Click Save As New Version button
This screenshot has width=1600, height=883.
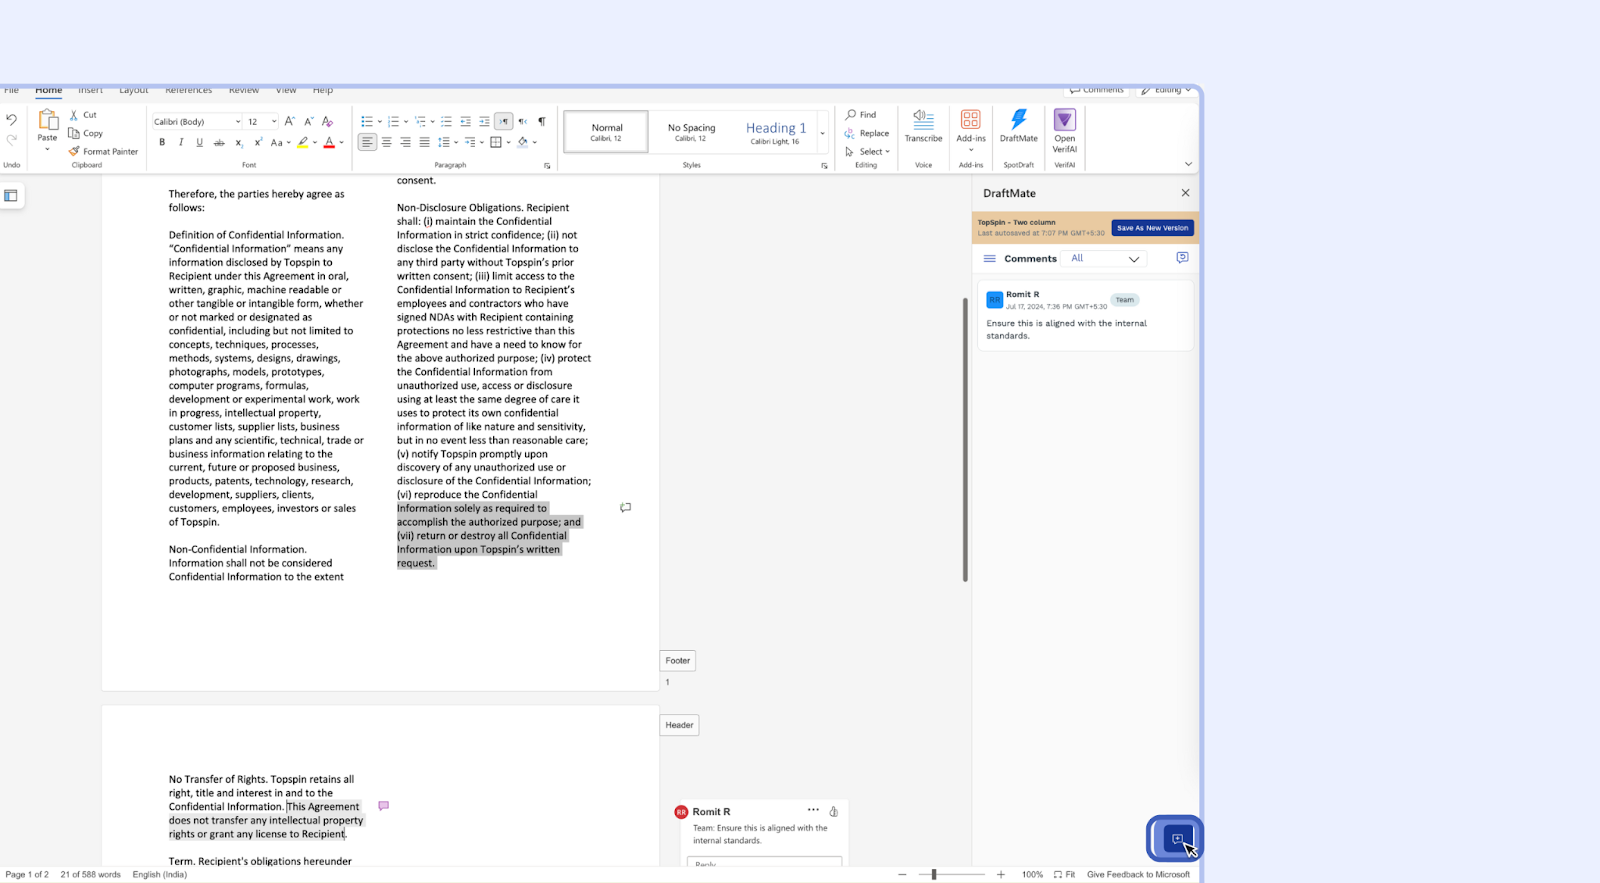(1152, 228)
